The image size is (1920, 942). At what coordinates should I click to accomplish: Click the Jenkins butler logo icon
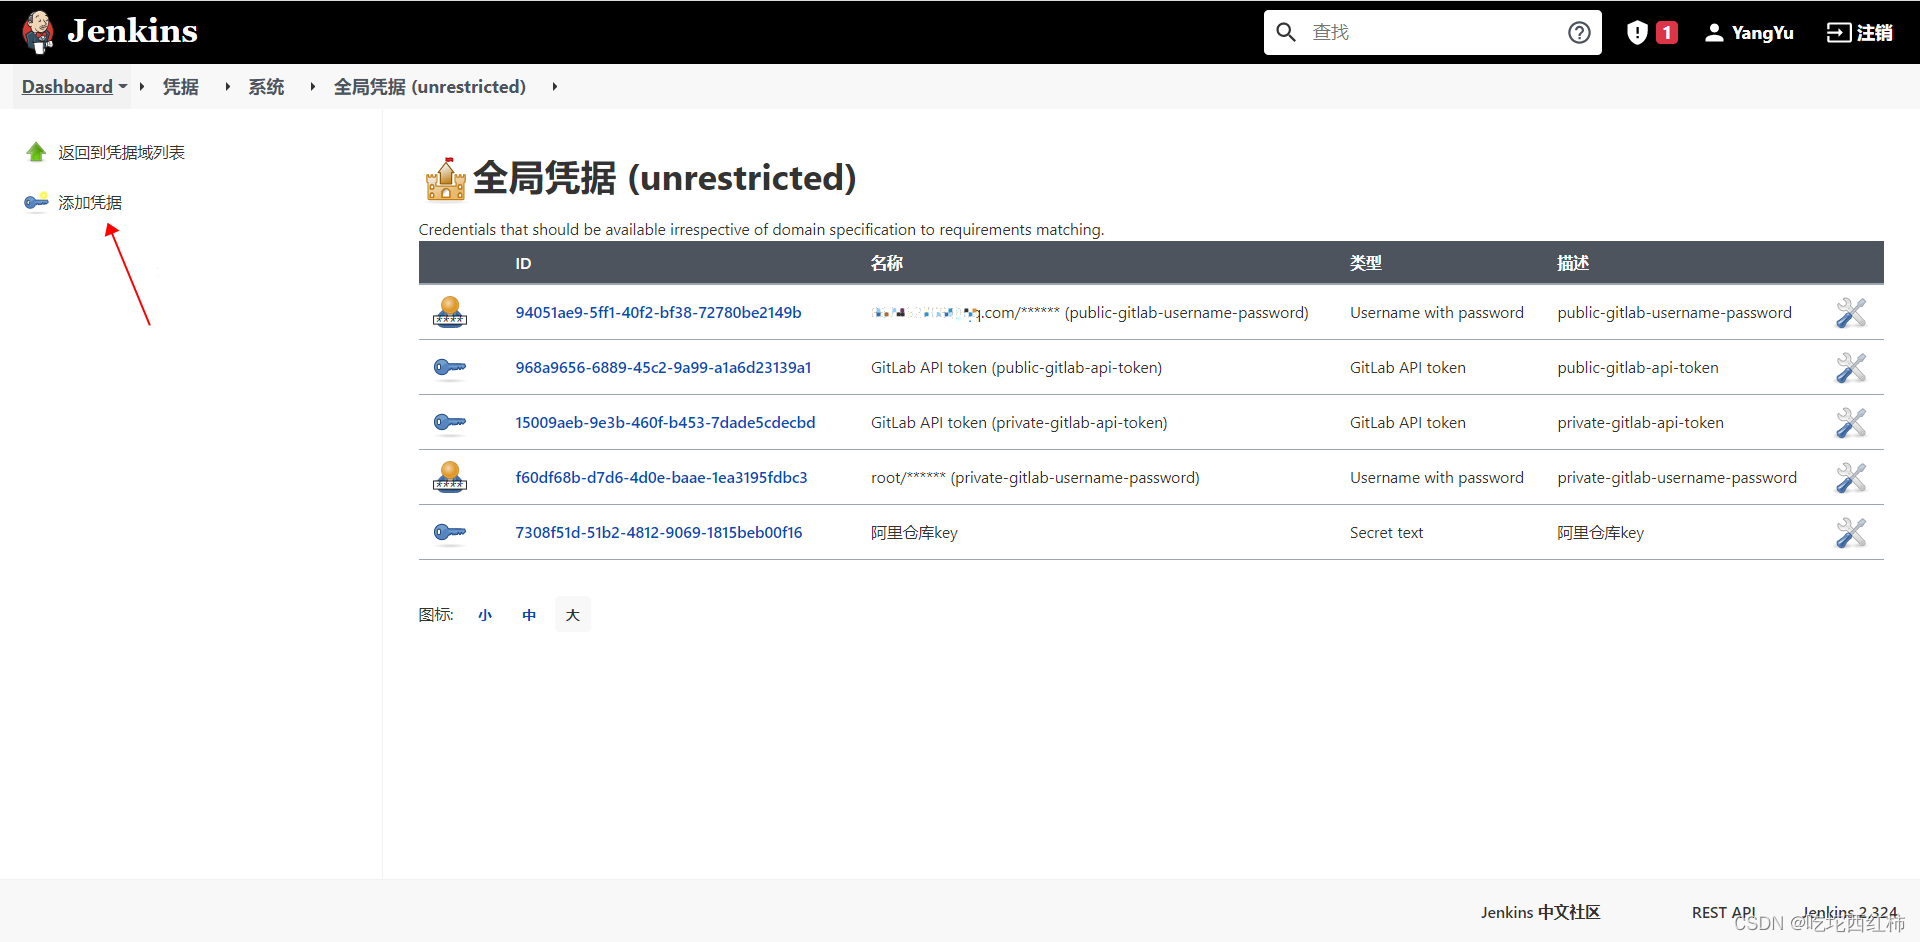tap(39, 32)
